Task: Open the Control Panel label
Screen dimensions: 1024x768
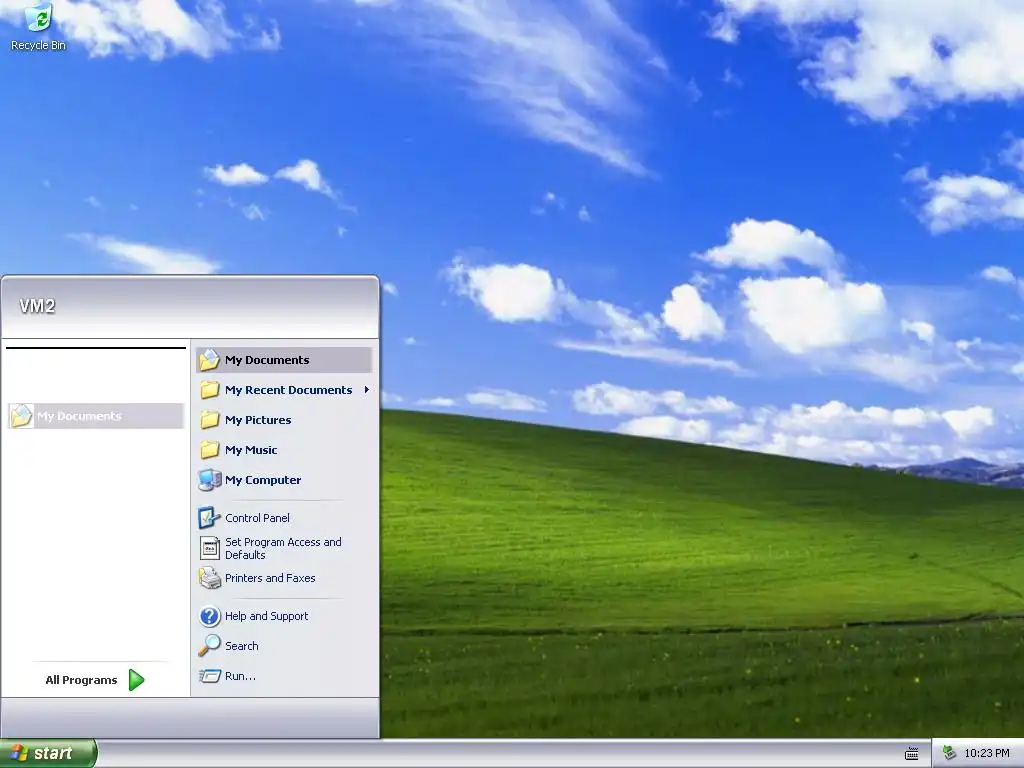Action: point(257,518)
